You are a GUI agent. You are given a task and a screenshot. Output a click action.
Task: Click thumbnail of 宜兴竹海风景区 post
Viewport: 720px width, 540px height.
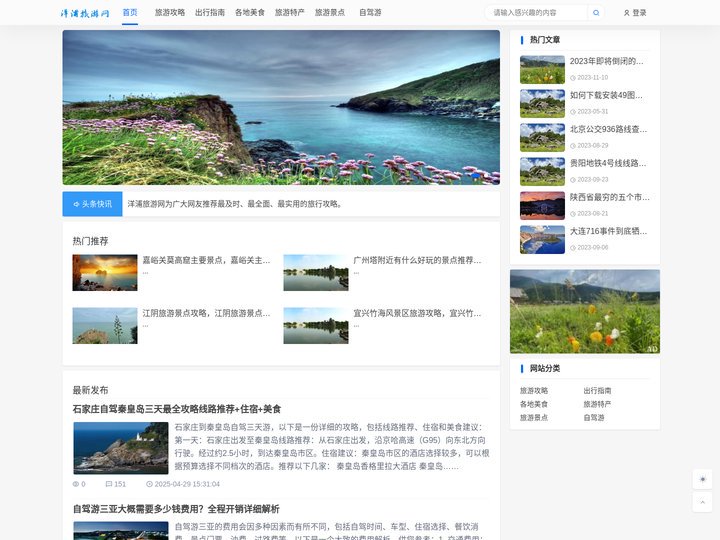pyautogui.click(x=316, y=326)
